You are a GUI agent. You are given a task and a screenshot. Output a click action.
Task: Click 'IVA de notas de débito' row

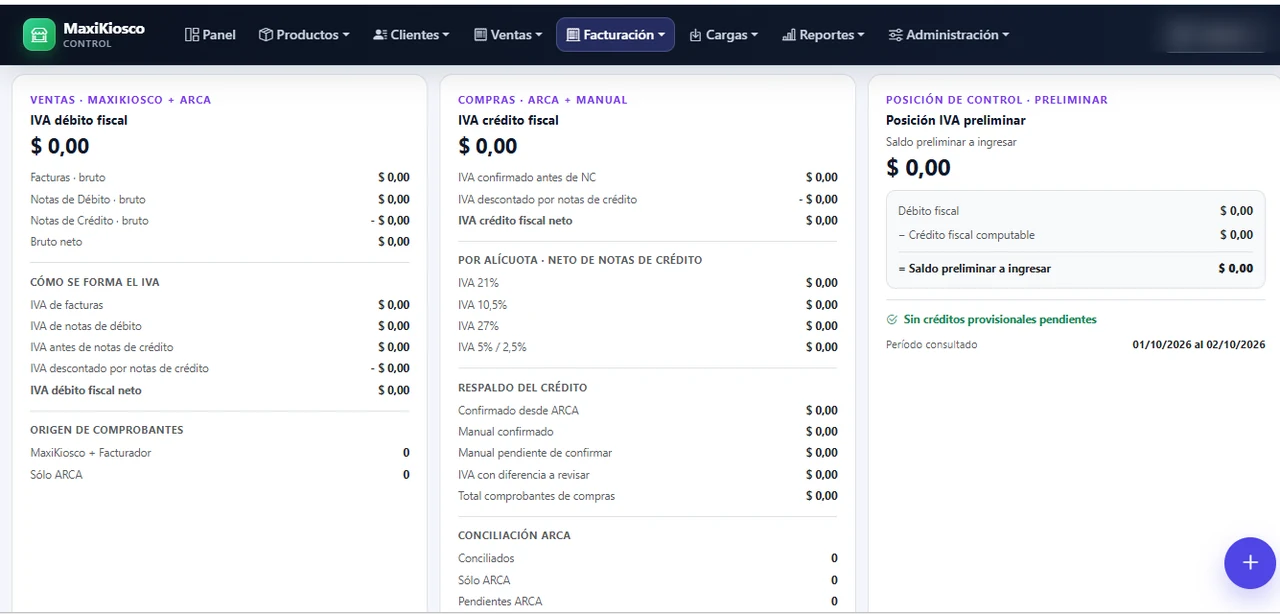point(220,326)
